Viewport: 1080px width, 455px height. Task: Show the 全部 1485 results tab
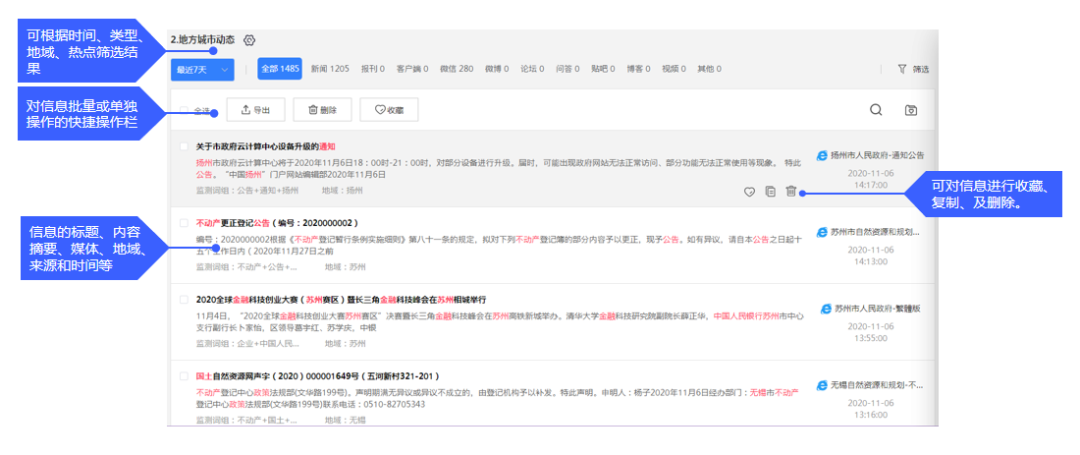click(280, 69)
